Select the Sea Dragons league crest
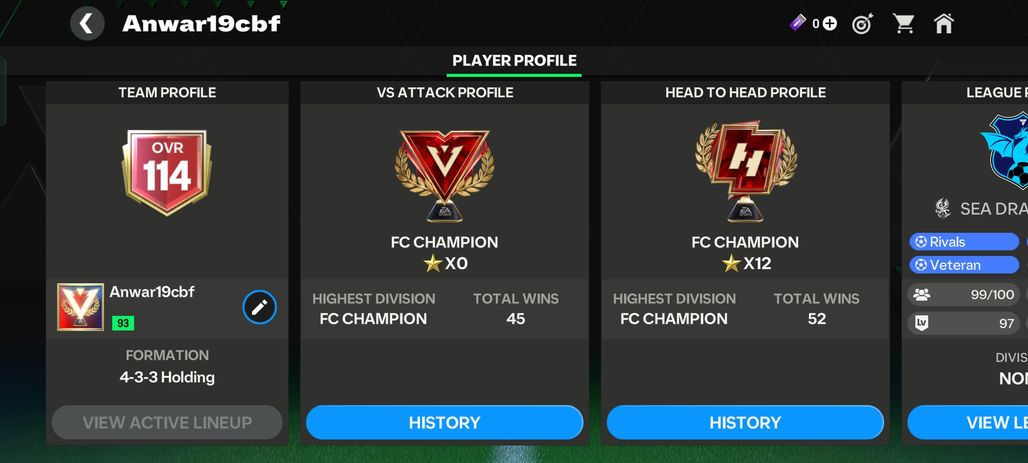 [x=1004, y=151]
